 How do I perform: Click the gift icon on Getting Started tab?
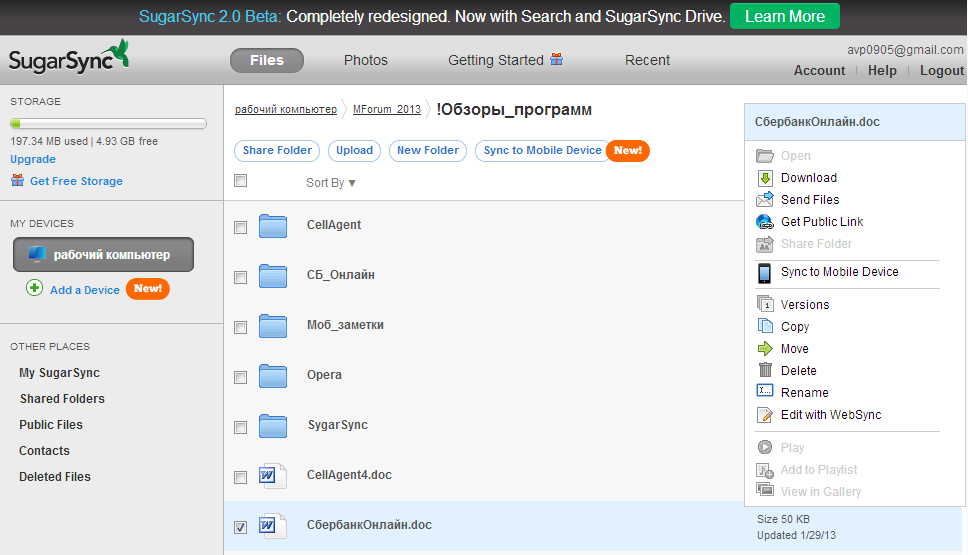pos(556,59)
